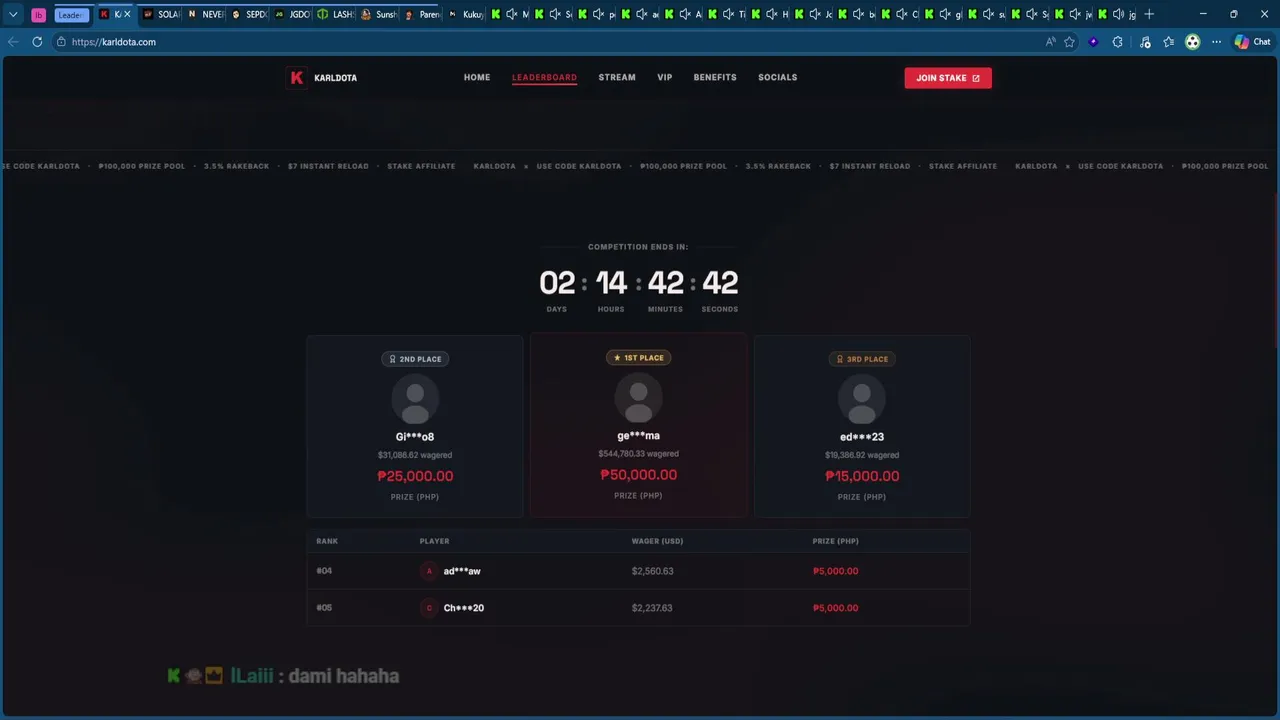
Task: Click the 2ND PLACE badge
Action: coord(415,359)
